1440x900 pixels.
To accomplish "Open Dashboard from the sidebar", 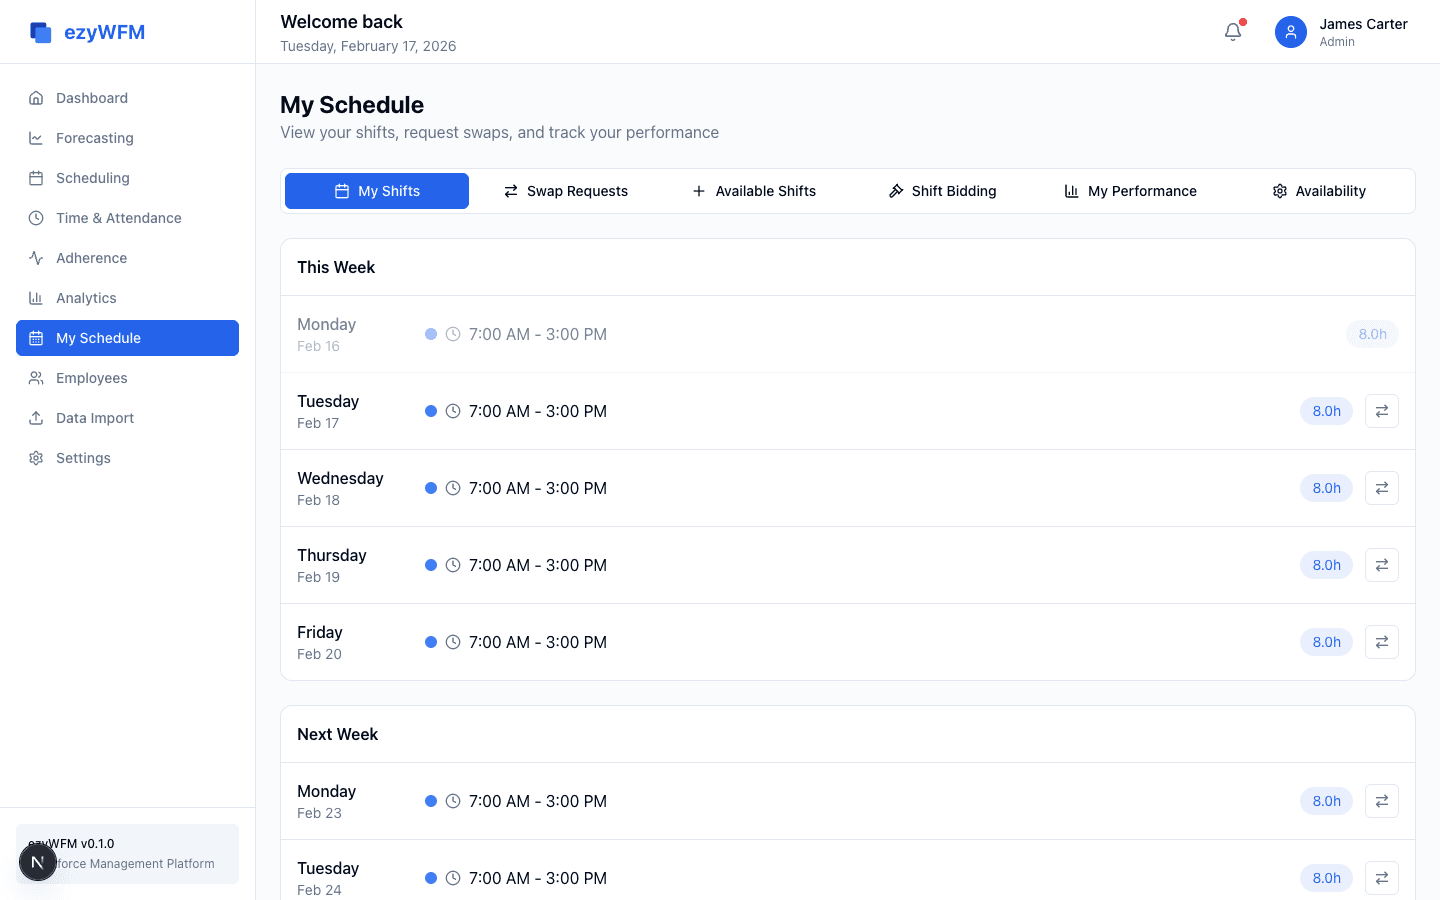I will pyautogui.click(x=92, y=98).
